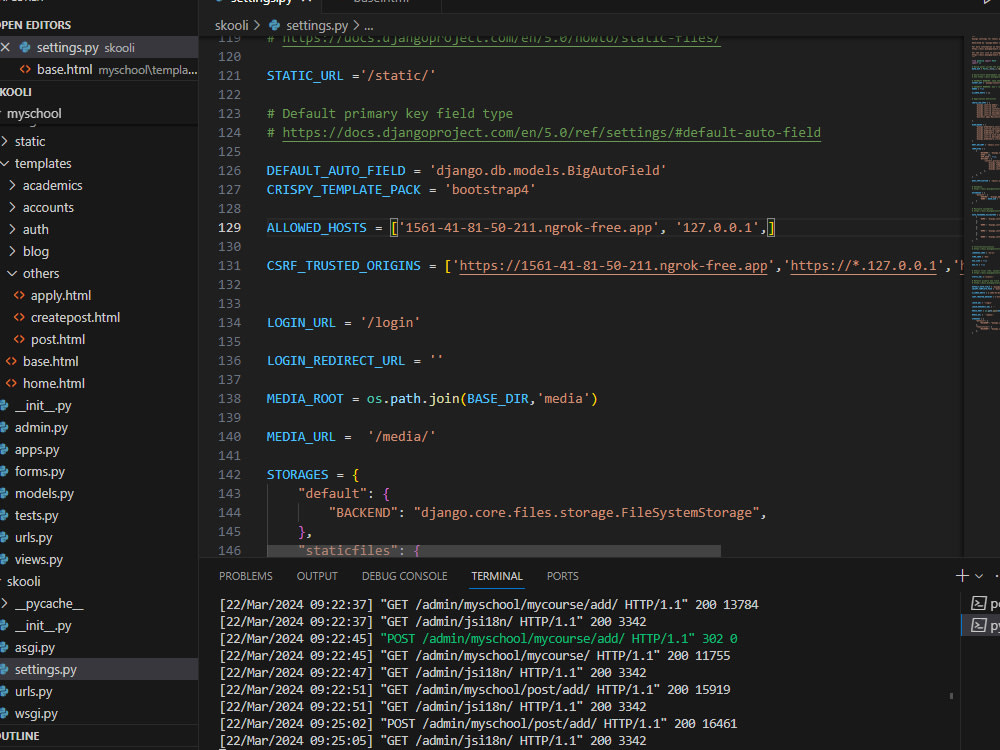The width and height of the screenshot is (1000, 750).
Task: Click Open Editors section header
Action: (x=99, y=25)
